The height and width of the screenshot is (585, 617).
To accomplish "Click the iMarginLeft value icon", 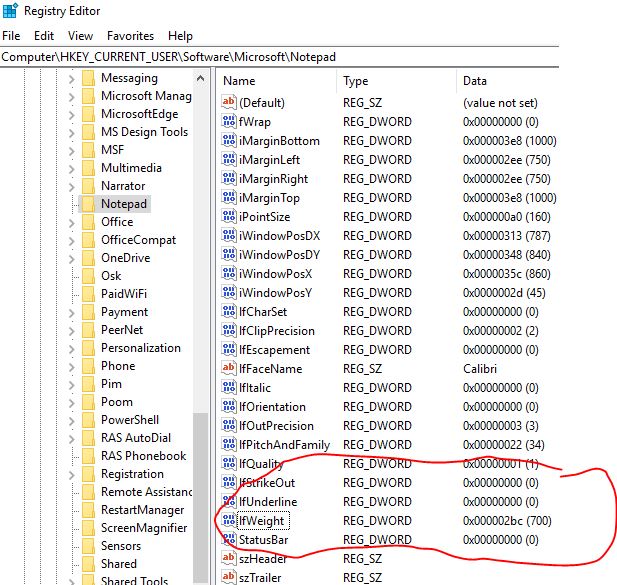I will (229, 159).
